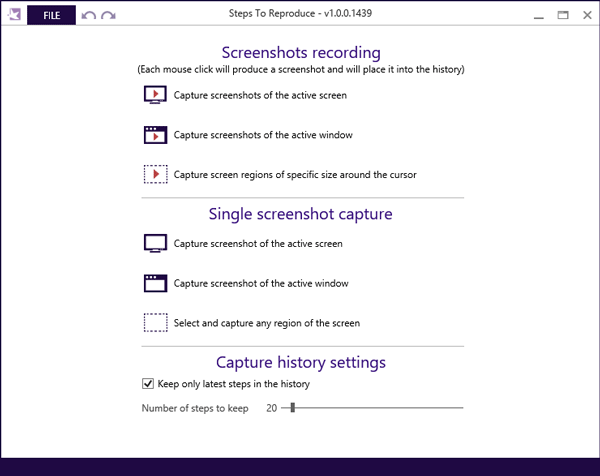Start Capture screenshots of the active window
Screen dimensions: 600x476
tap(263, 135)
